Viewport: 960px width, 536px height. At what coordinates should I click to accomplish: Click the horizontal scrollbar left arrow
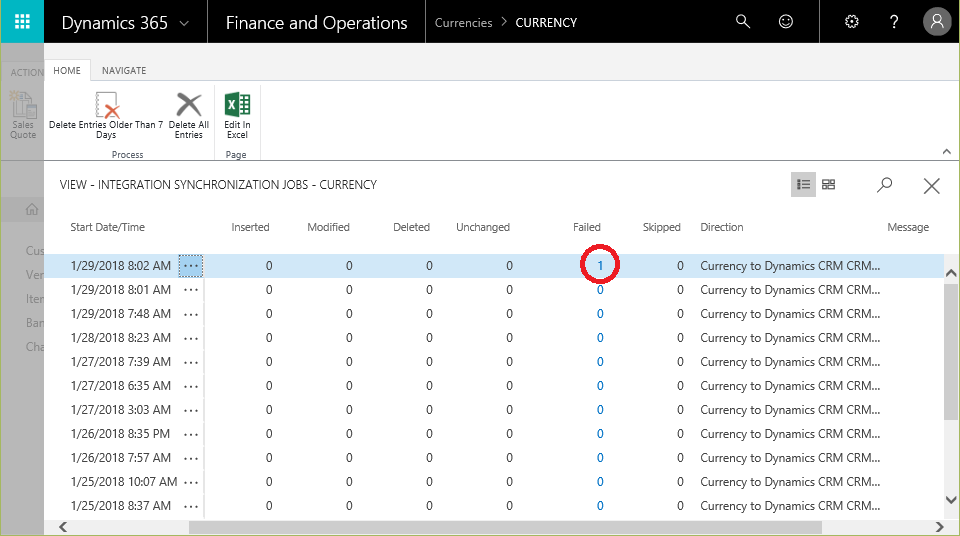[63, 527]
